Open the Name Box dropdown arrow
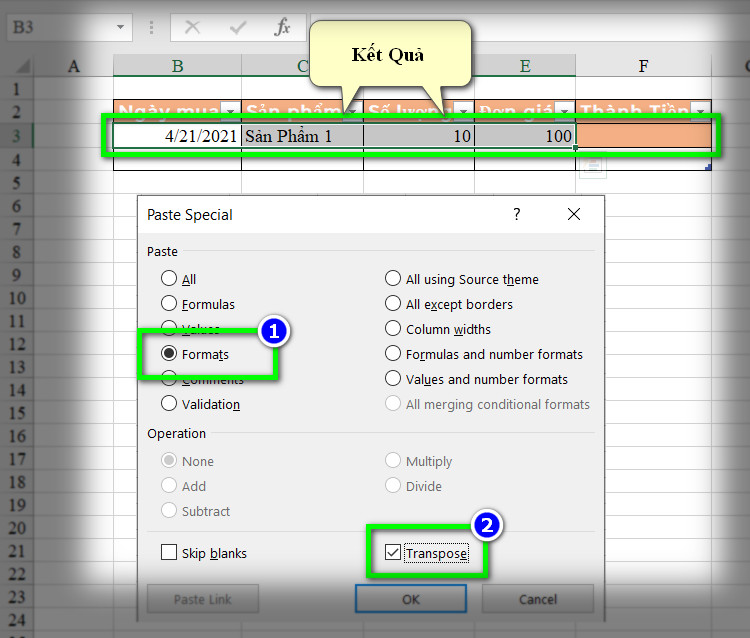This screenshot has height=638, width=750. pyautogui.click(x=121, y=27)
